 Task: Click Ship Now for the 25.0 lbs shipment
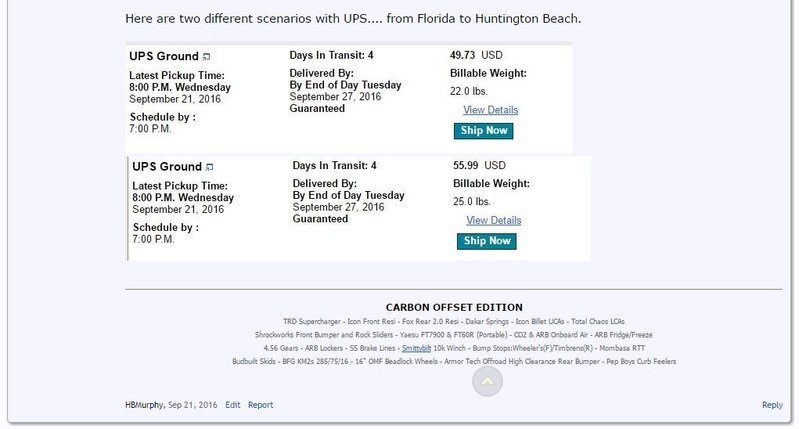click(x=487, y=242)
